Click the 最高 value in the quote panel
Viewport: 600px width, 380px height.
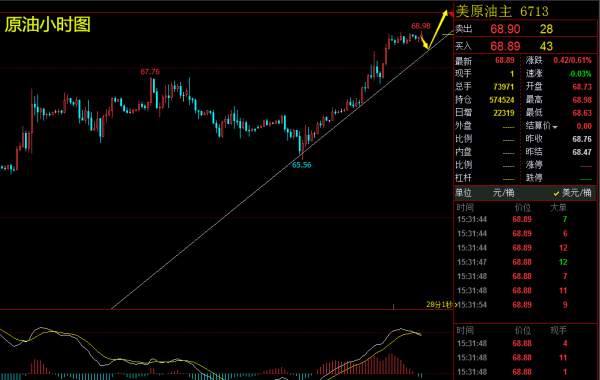582,100
